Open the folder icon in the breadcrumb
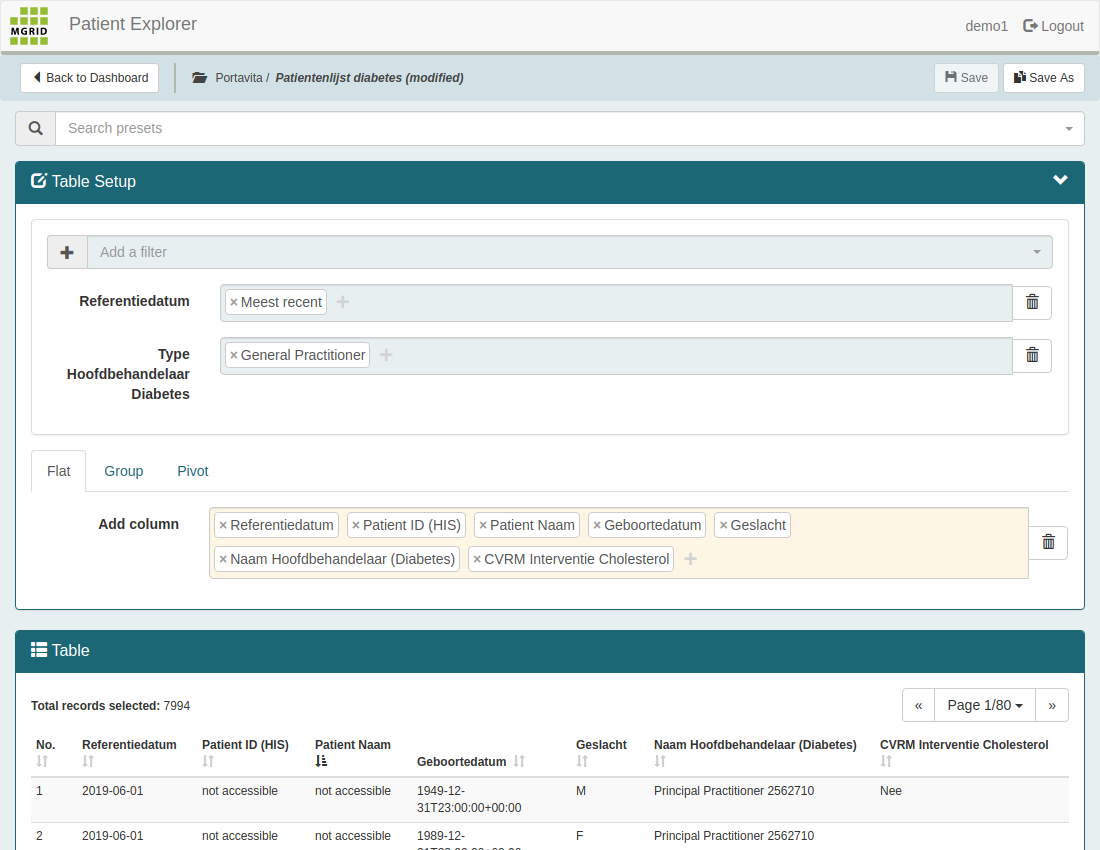 coord(200,78)
